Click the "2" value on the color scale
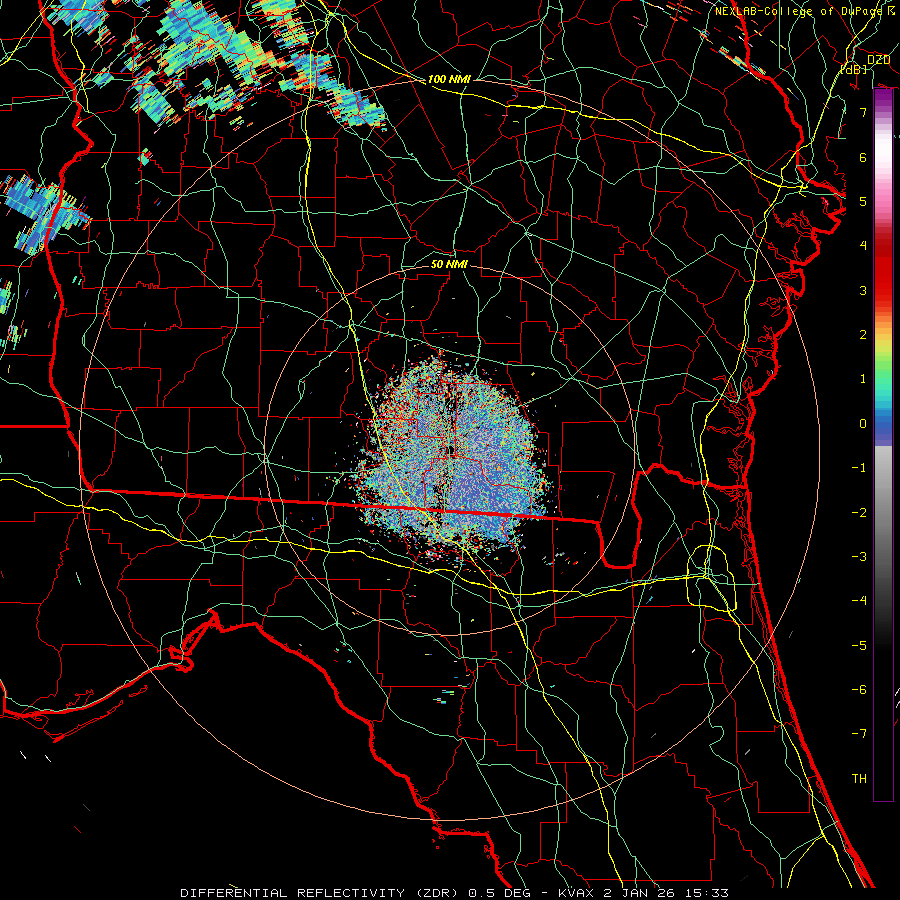This screenshot has height=900, width=900. 863,335
